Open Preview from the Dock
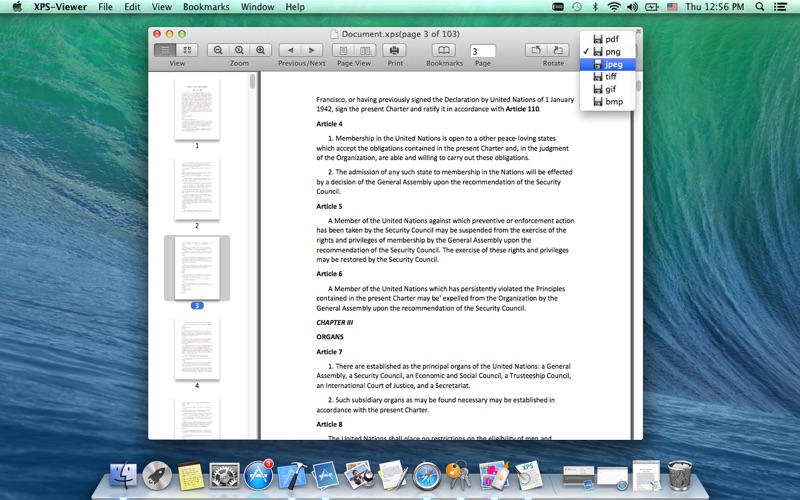 pyautogui.click(x=359, y=474)
